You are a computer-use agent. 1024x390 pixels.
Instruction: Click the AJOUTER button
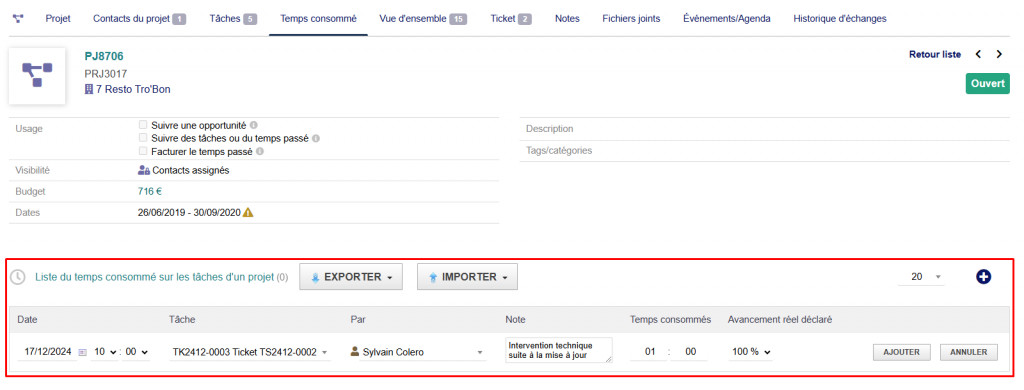tap(901, 352)
